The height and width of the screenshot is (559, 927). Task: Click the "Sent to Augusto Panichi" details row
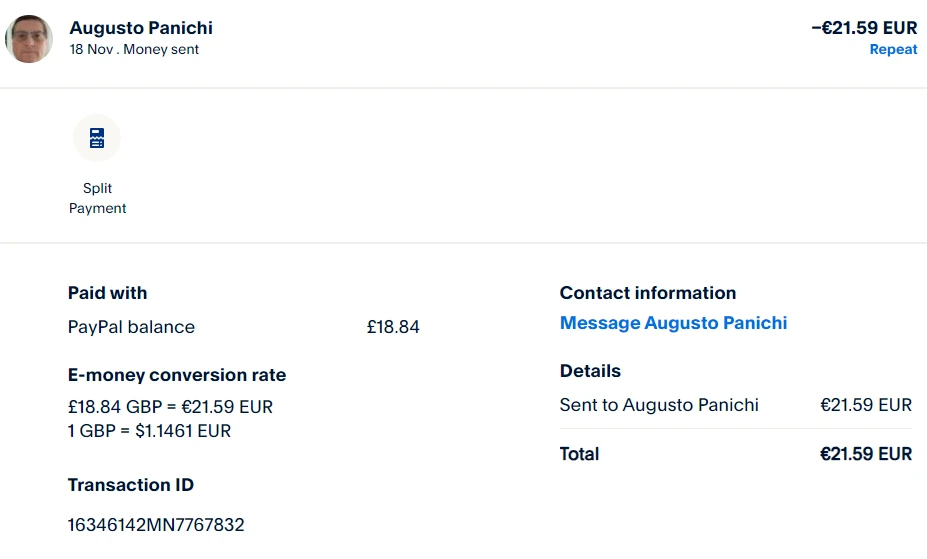(x=659, y=405)
